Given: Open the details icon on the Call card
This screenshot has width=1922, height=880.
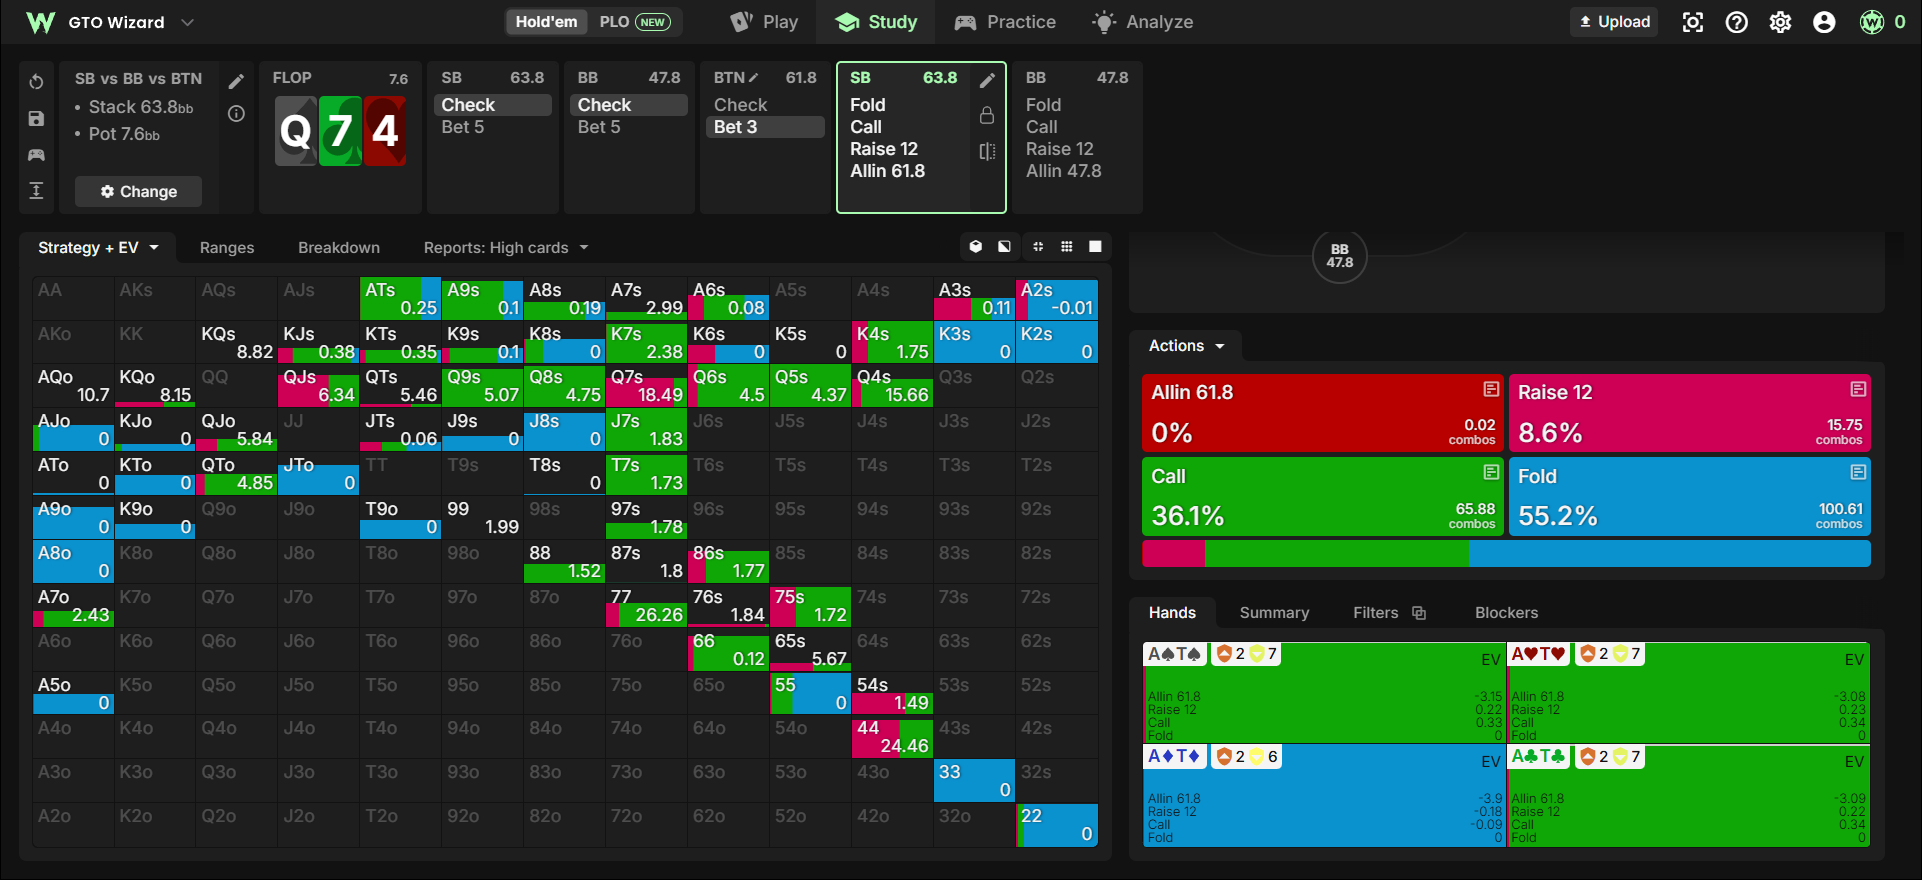Looking at the screenshot, I should (1491, 472).
